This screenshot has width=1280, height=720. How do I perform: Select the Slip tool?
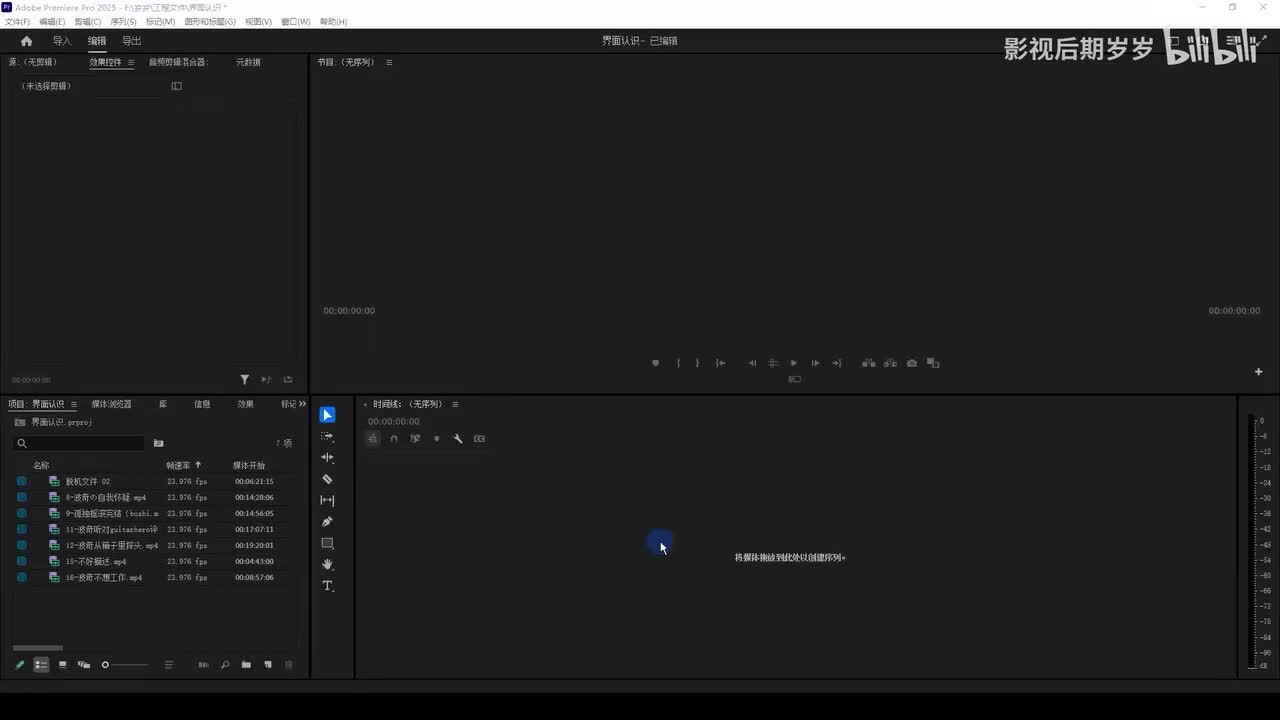tap(327, 500)
